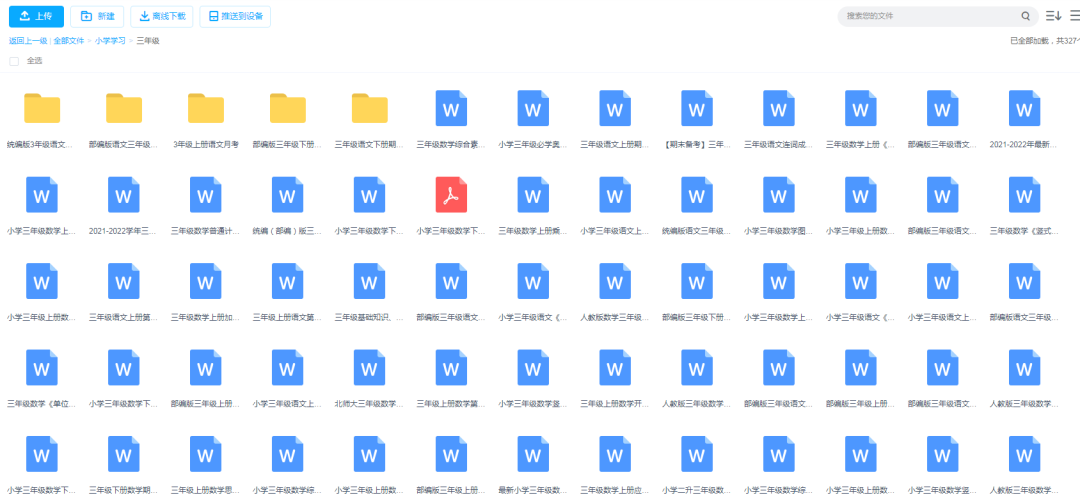
Task: Open folder 统编版3年级语文…
Action: 42,108
